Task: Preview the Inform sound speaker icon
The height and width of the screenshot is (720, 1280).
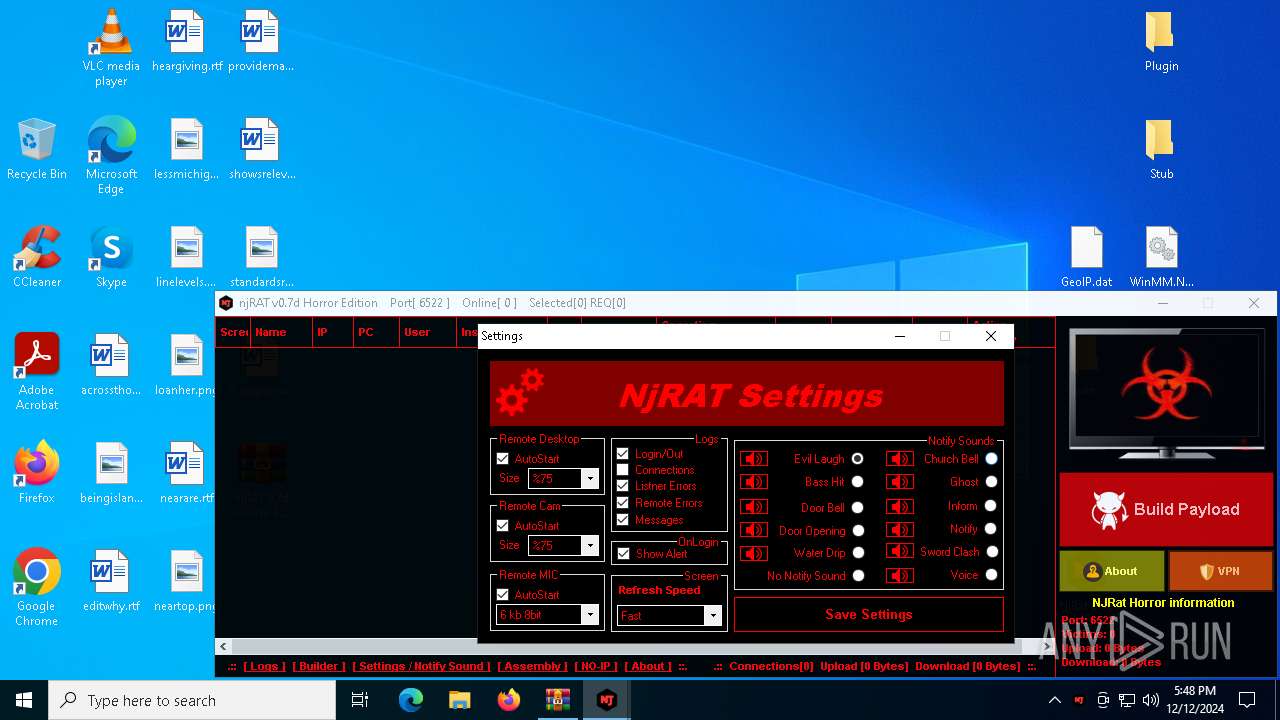Action: pyautogui.click(x=899, y=507)
